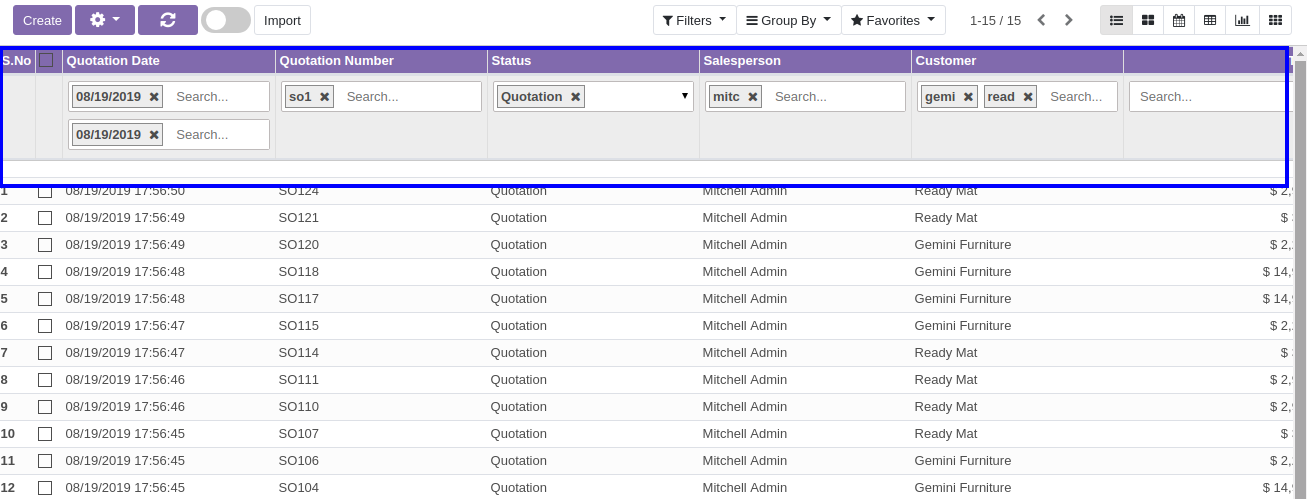The width and height of the screenshot is (1307, 499).
Task: Open the pivot table view
Action: [x=1210, y=20]
